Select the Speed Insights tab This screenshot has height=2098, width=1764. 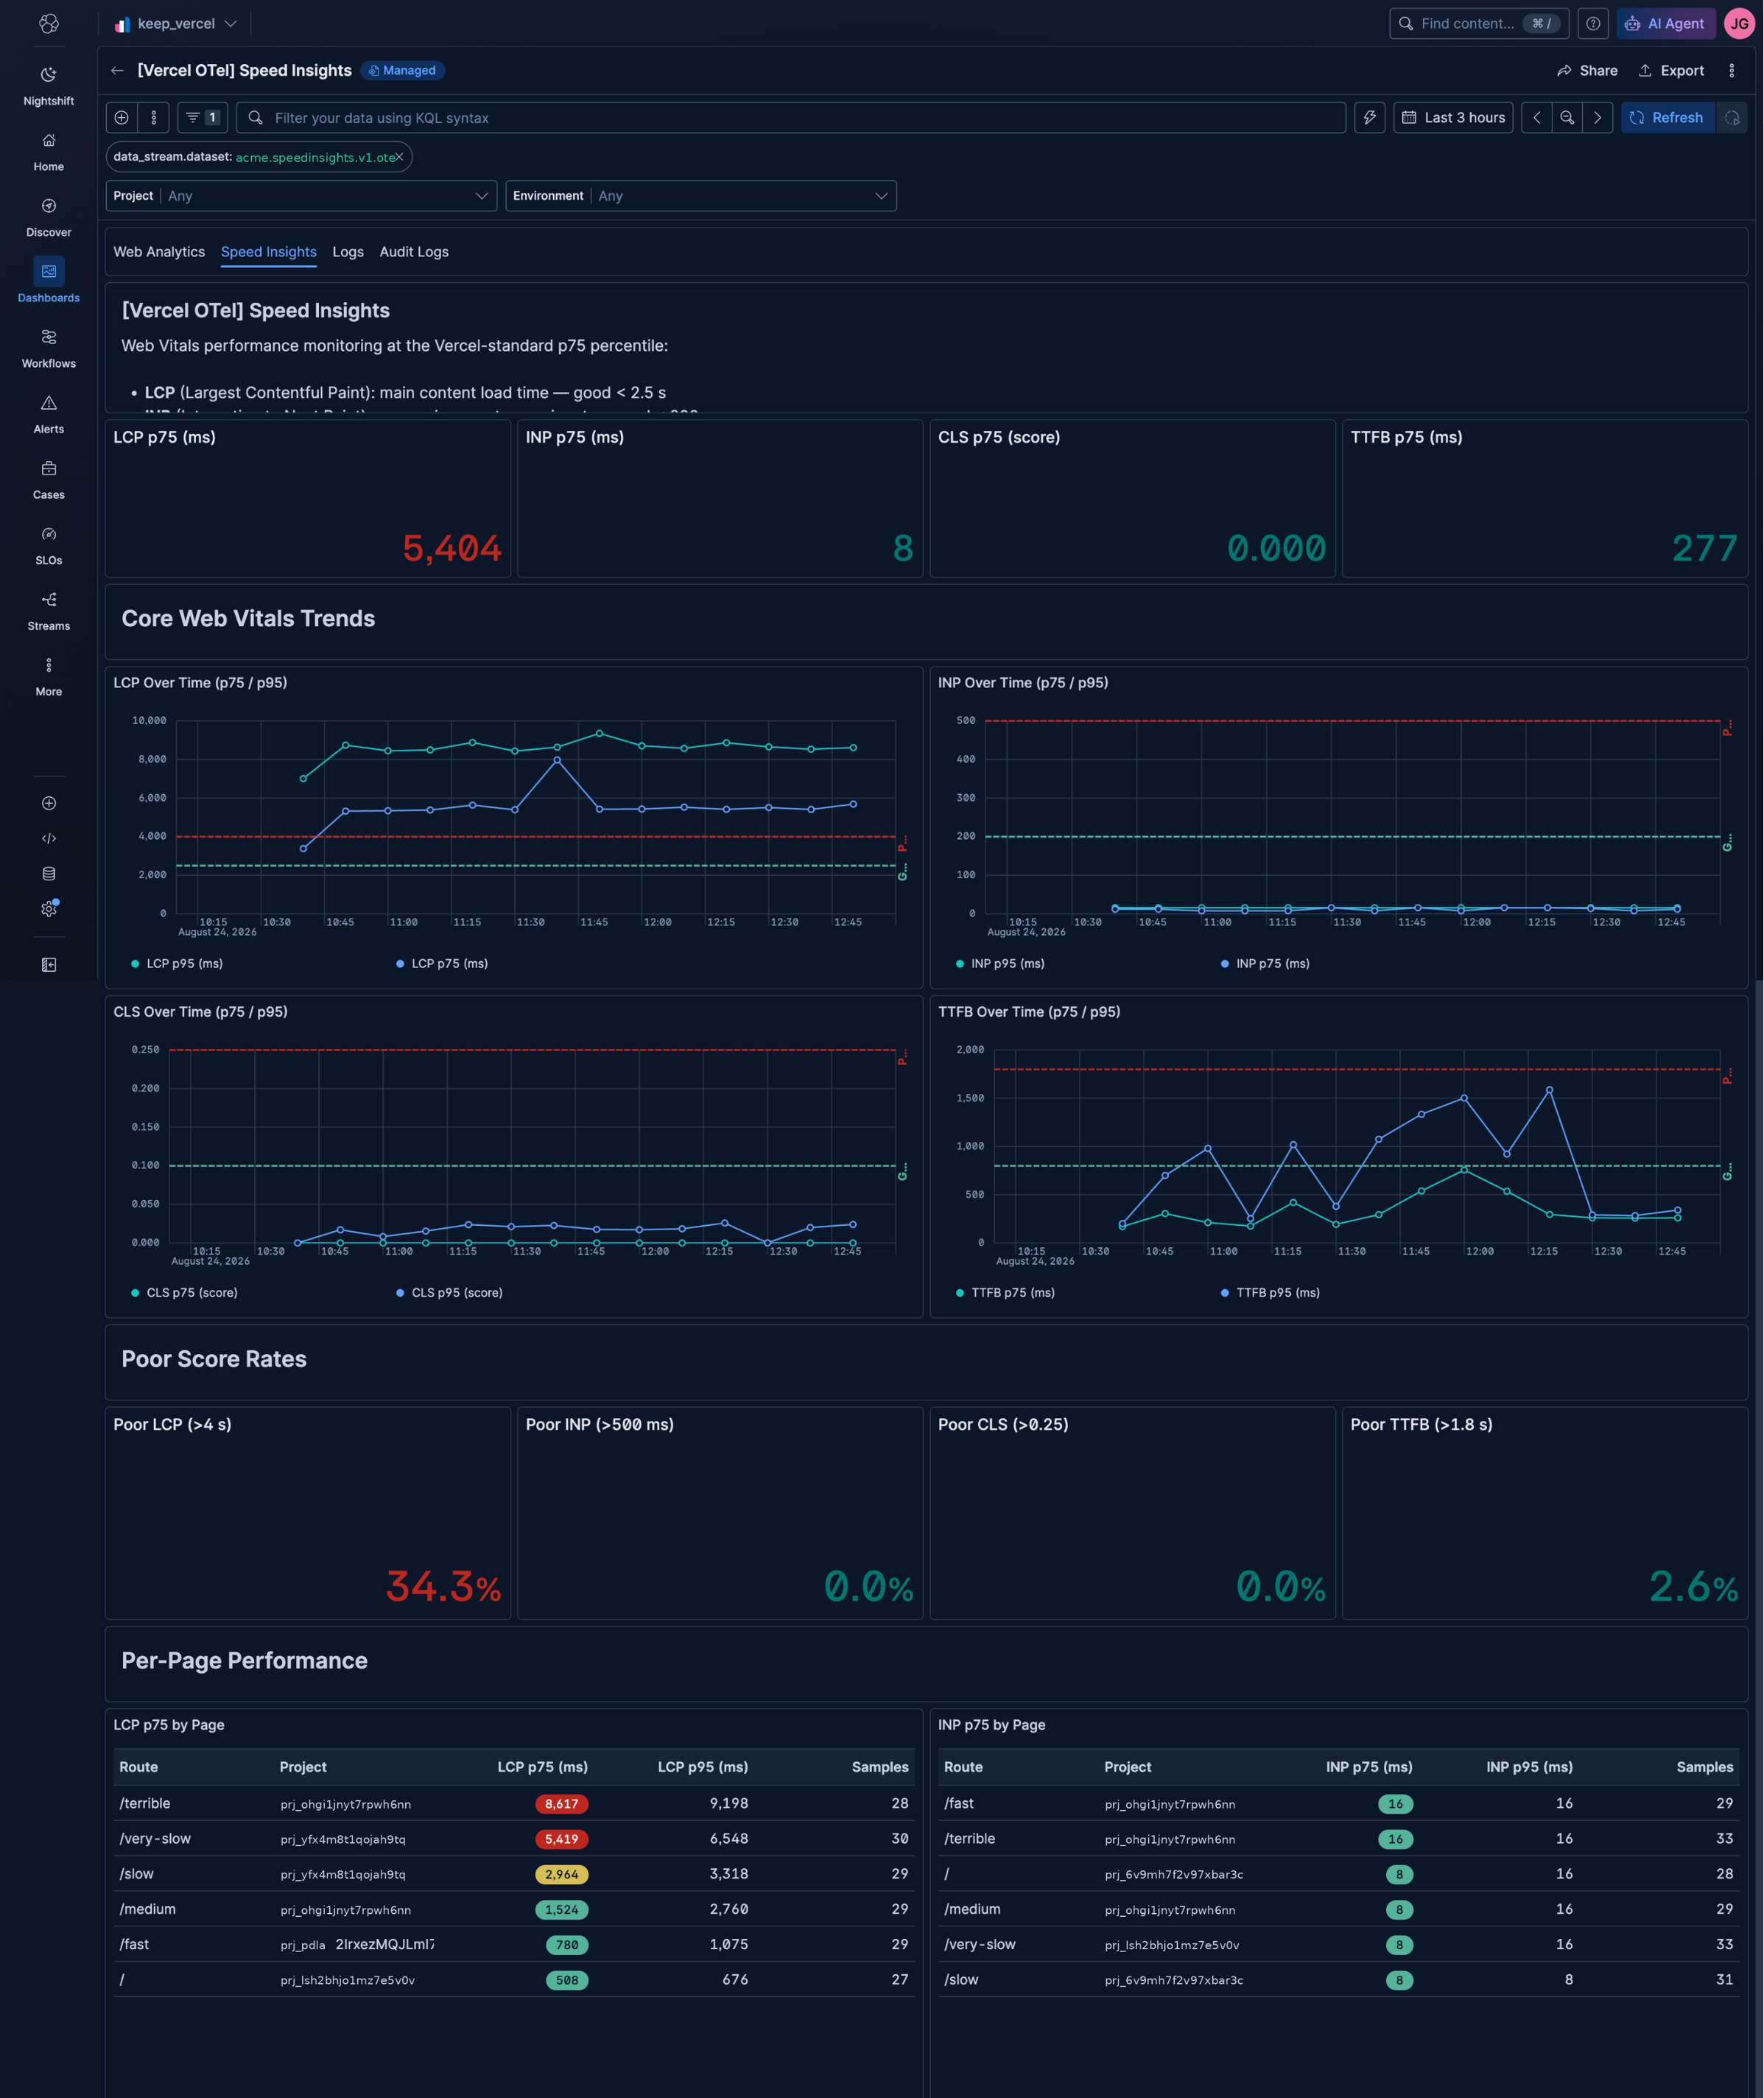click(268, 251)
